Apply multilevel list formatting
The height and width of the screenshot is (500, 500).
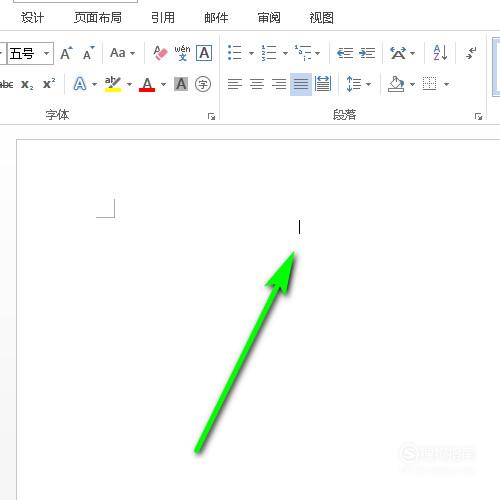point(303,53)
